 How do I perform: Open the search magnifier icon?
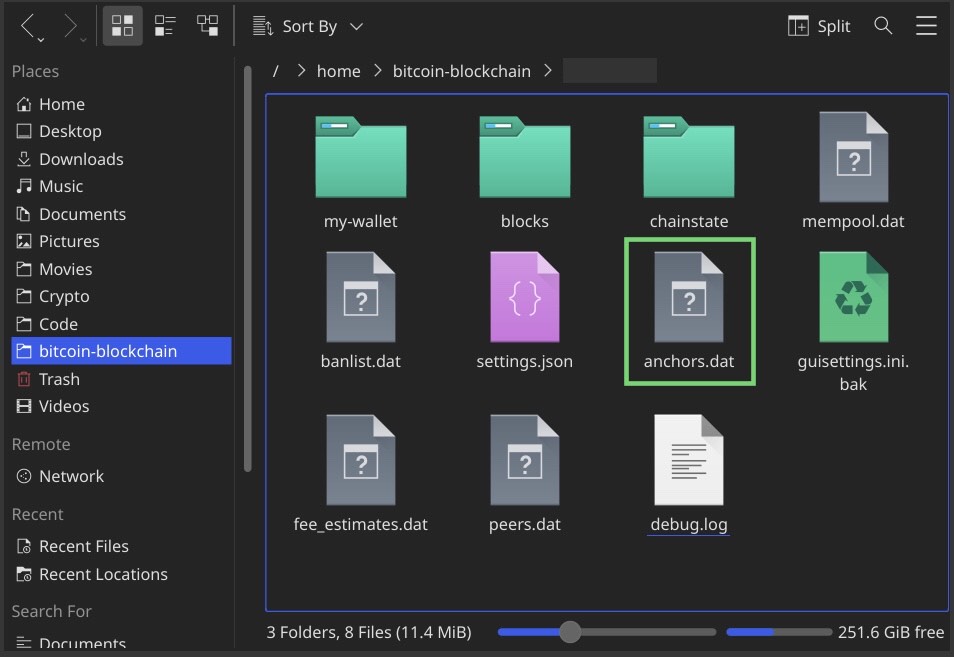(883, 26)
